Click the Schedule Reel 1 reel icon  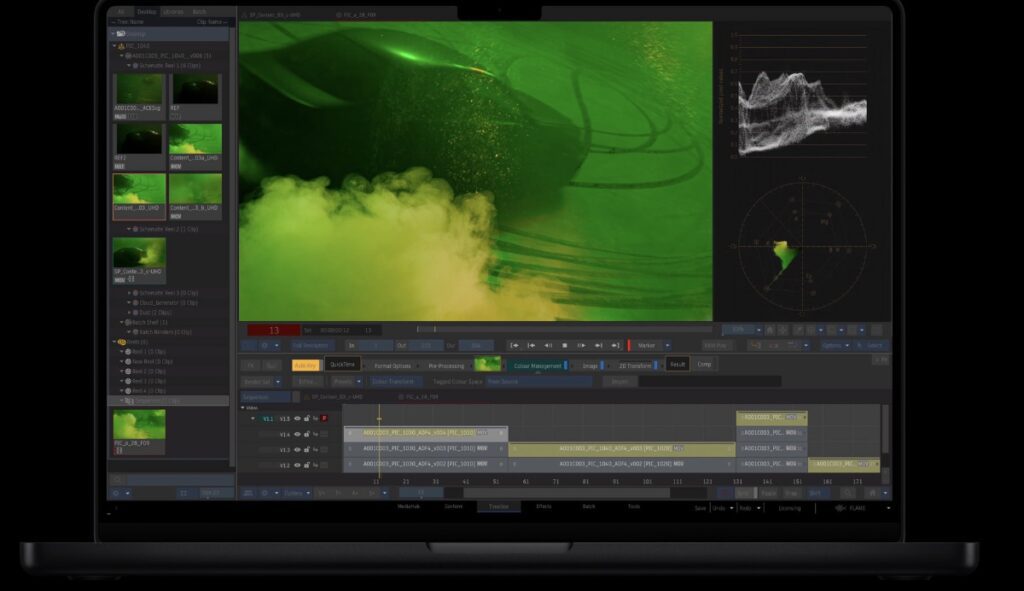coord(135,65)
